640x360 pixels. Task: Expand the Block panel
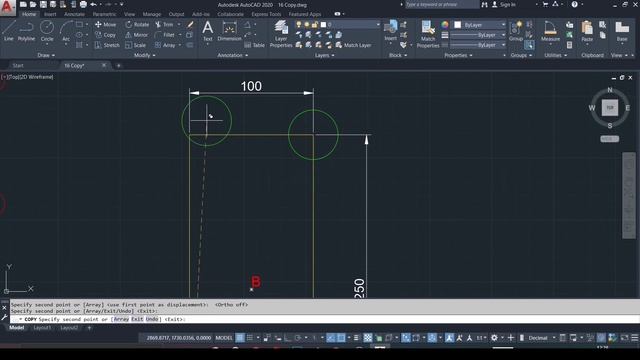pyautogui.click(x=398, y=55)
